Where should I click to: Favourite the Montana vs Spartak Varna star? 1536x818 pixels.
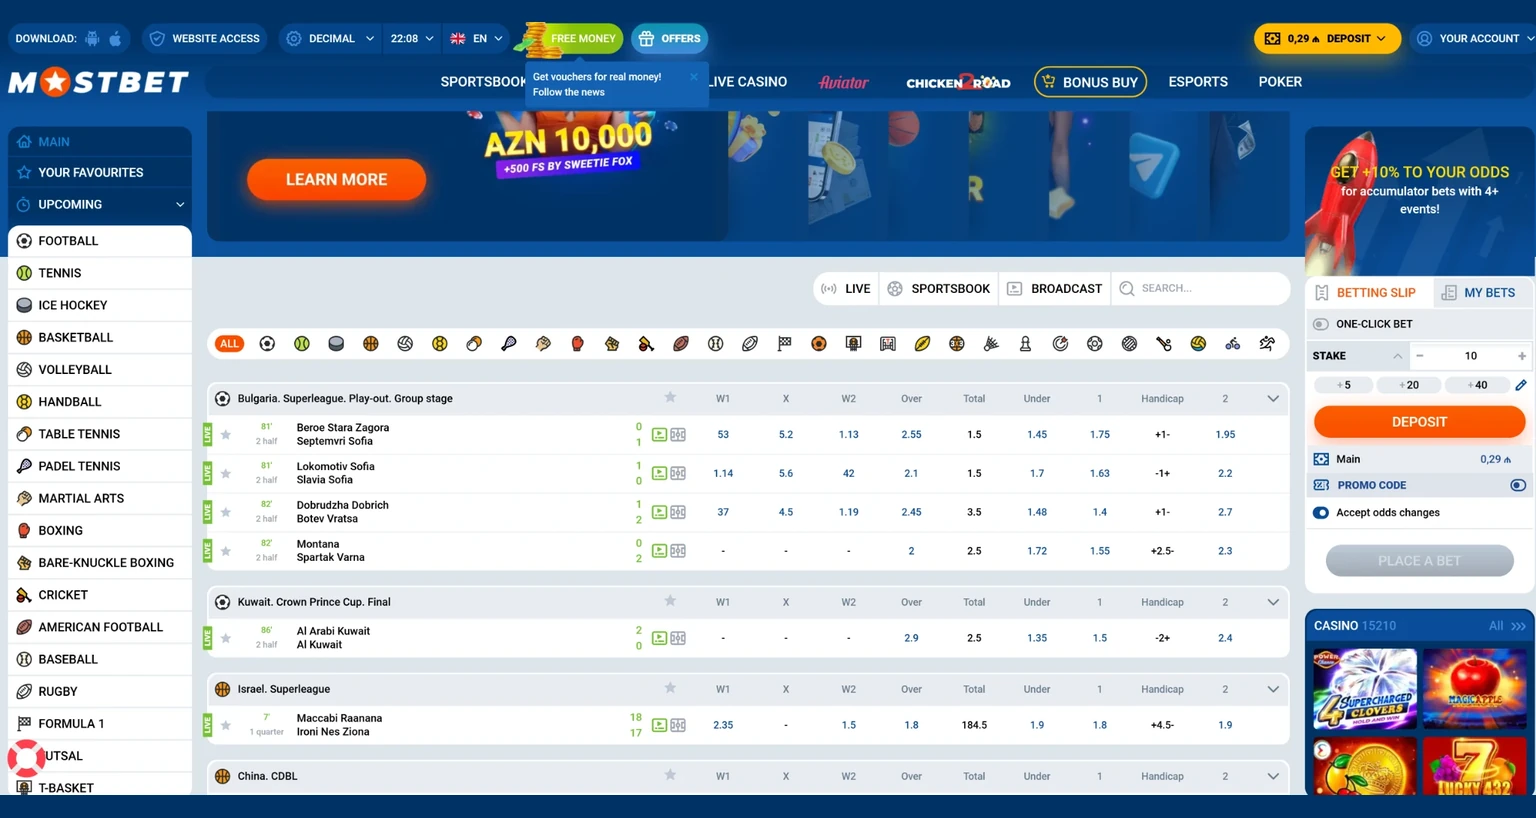[226, 551]
